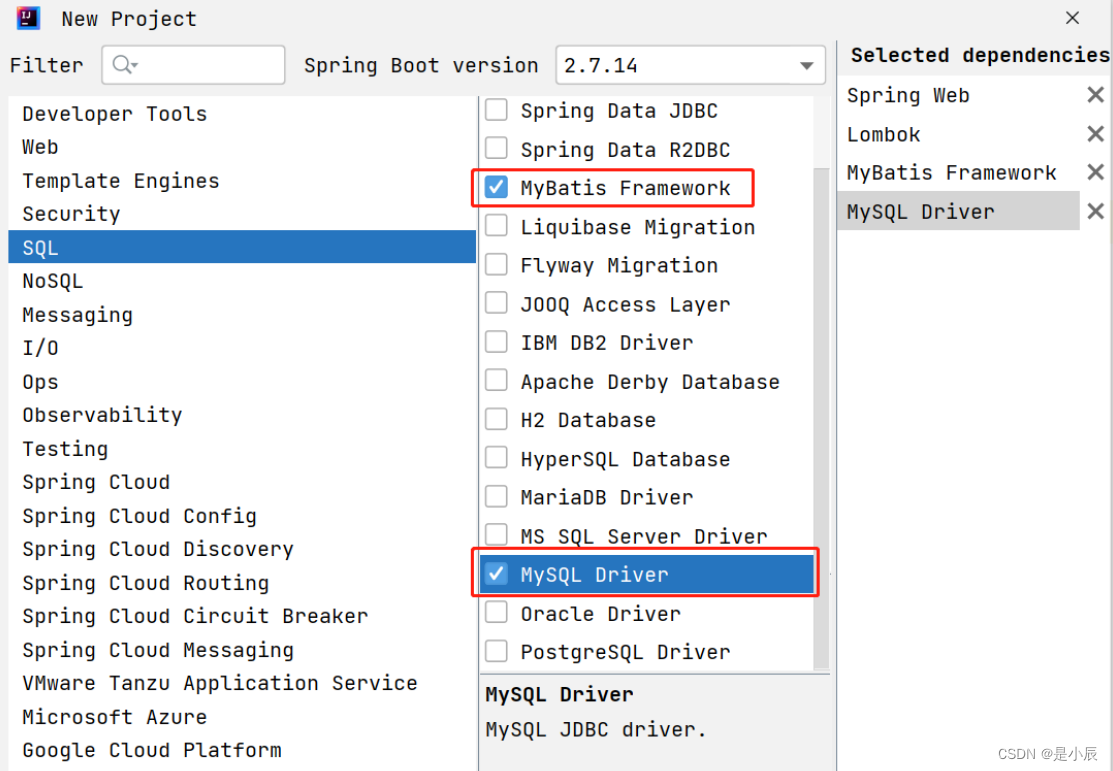Select the SQL category
This screenshot has height=771, width=1113.
point(242,247)
